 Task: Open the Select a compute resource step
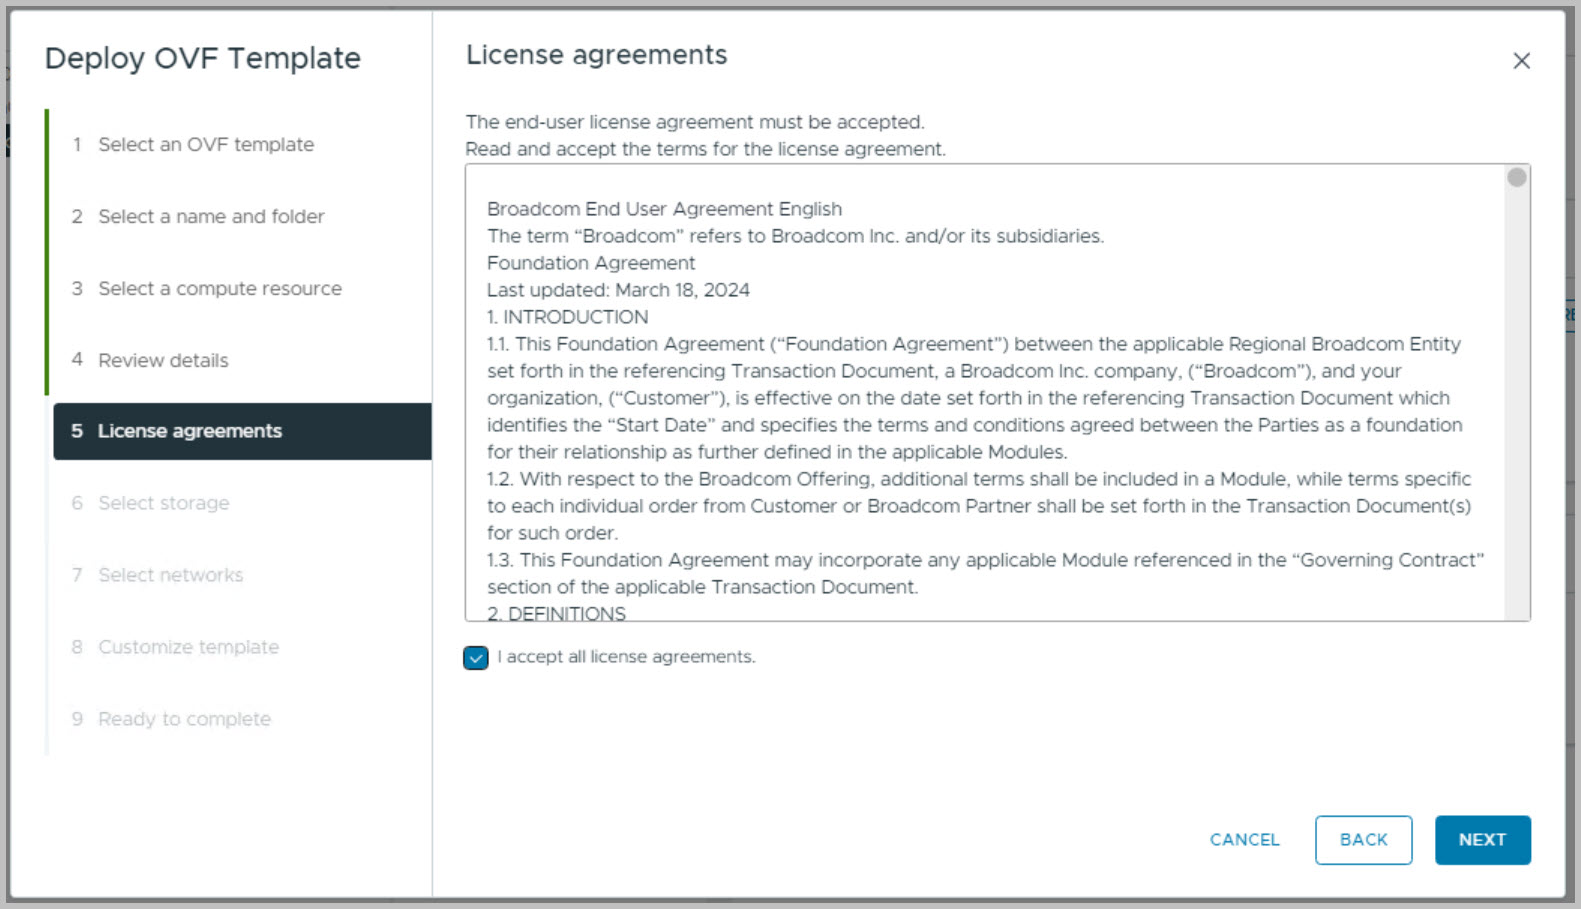pos(220,289)
